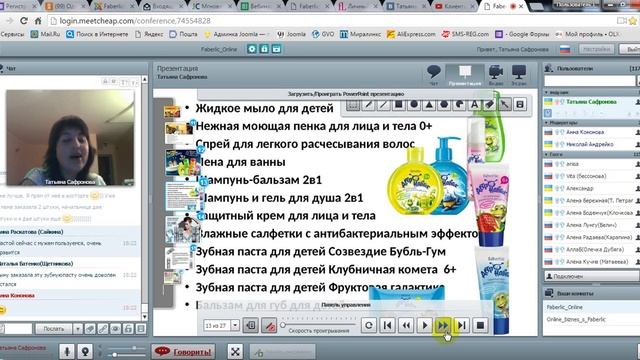Click the first header settings icon
The height and width of the screenshot is (360, 640).
(252, 49)
